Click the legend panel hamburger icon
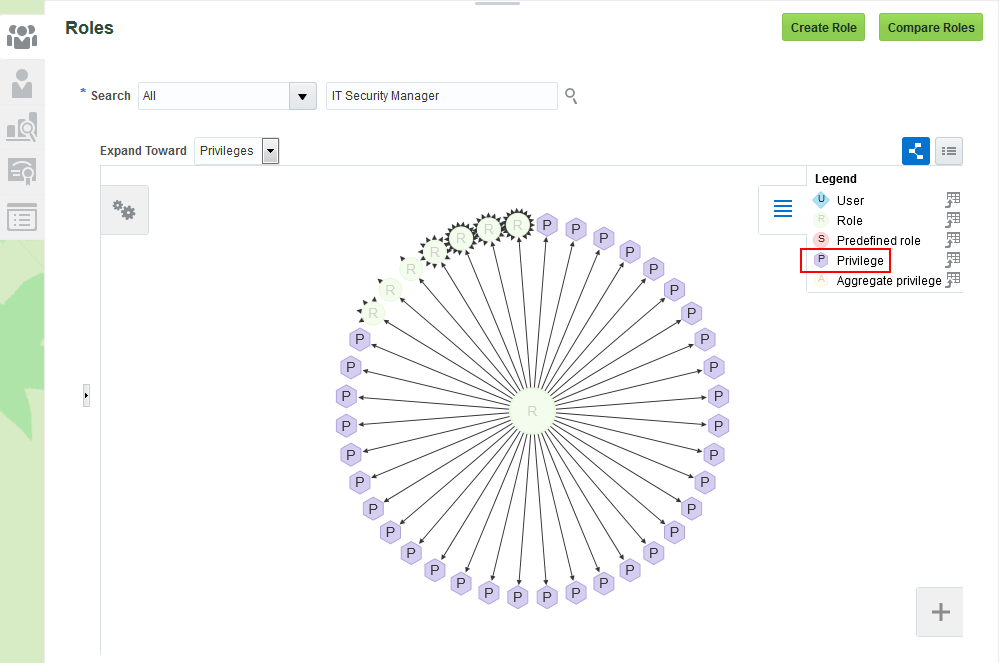Image resolution: width=999 pixels, height=663 pixels. coord(783,209)
